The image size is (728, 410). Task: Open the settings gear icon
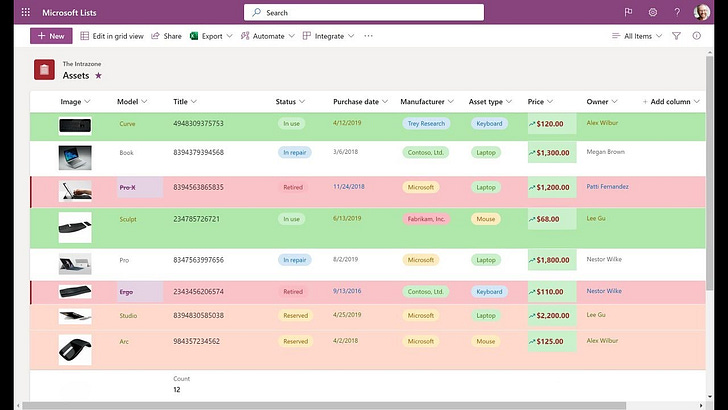click(653, 13)
